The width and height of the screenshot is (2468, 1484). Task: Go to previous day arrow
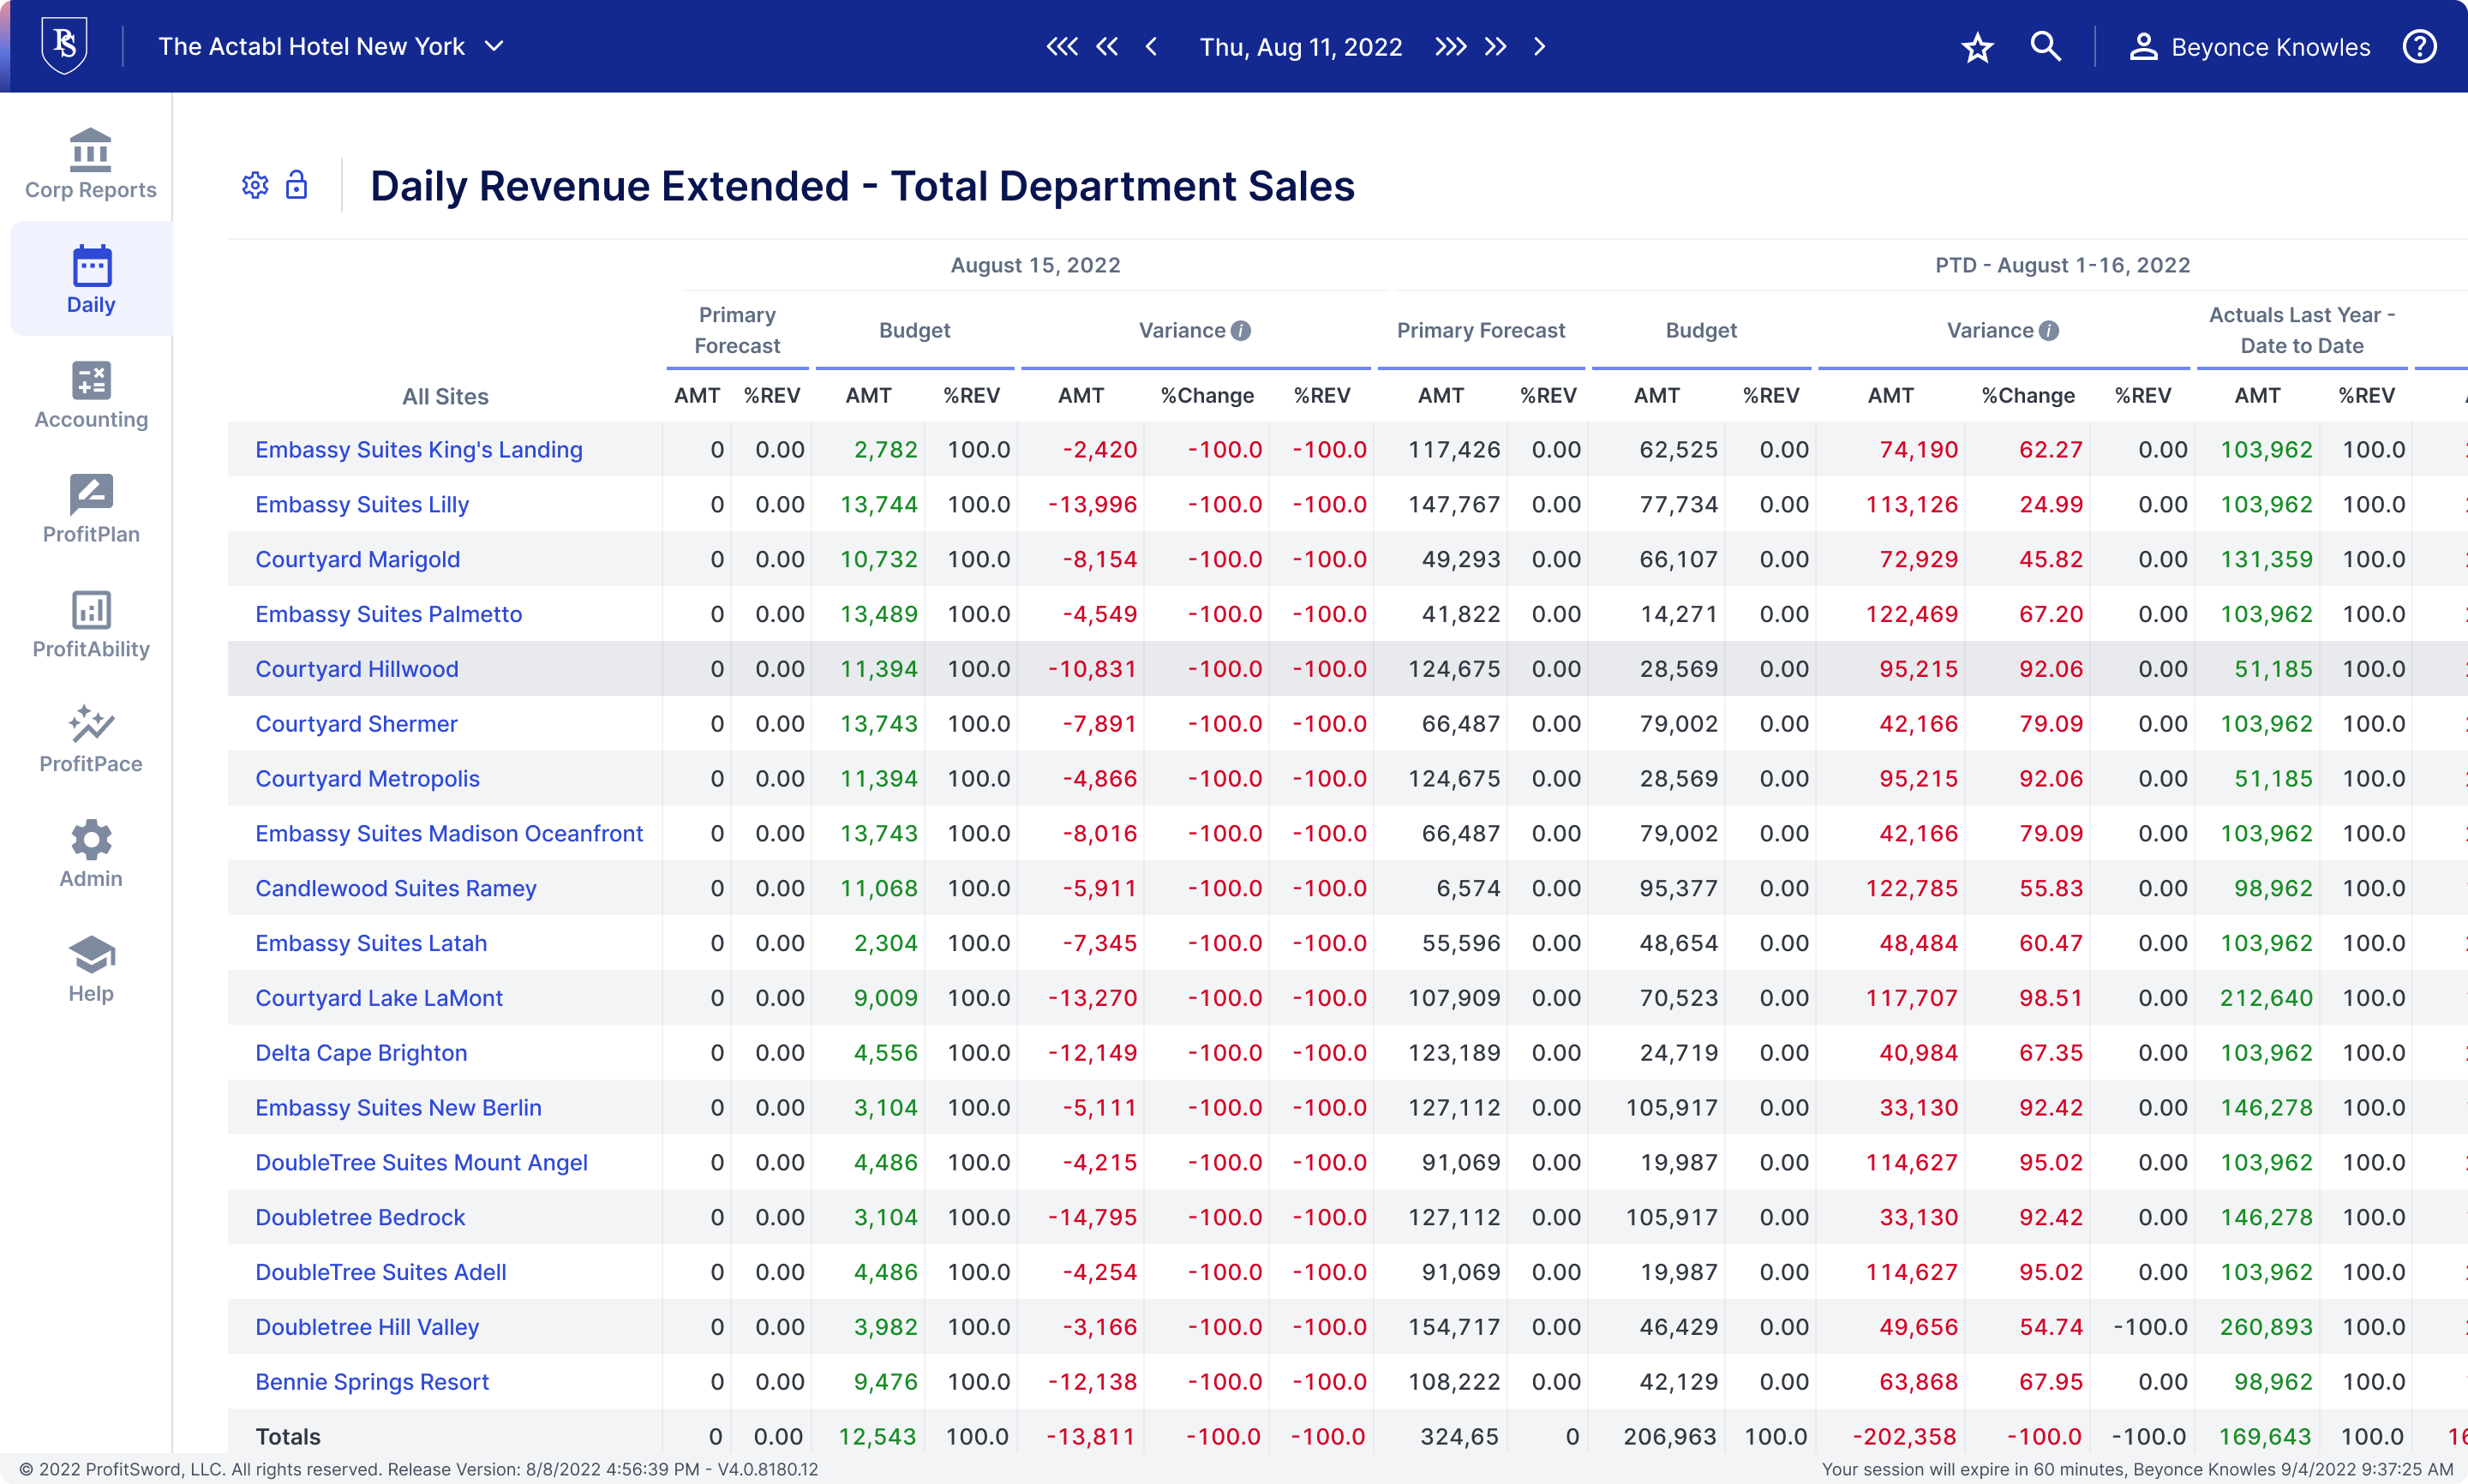pos(1151,47)
